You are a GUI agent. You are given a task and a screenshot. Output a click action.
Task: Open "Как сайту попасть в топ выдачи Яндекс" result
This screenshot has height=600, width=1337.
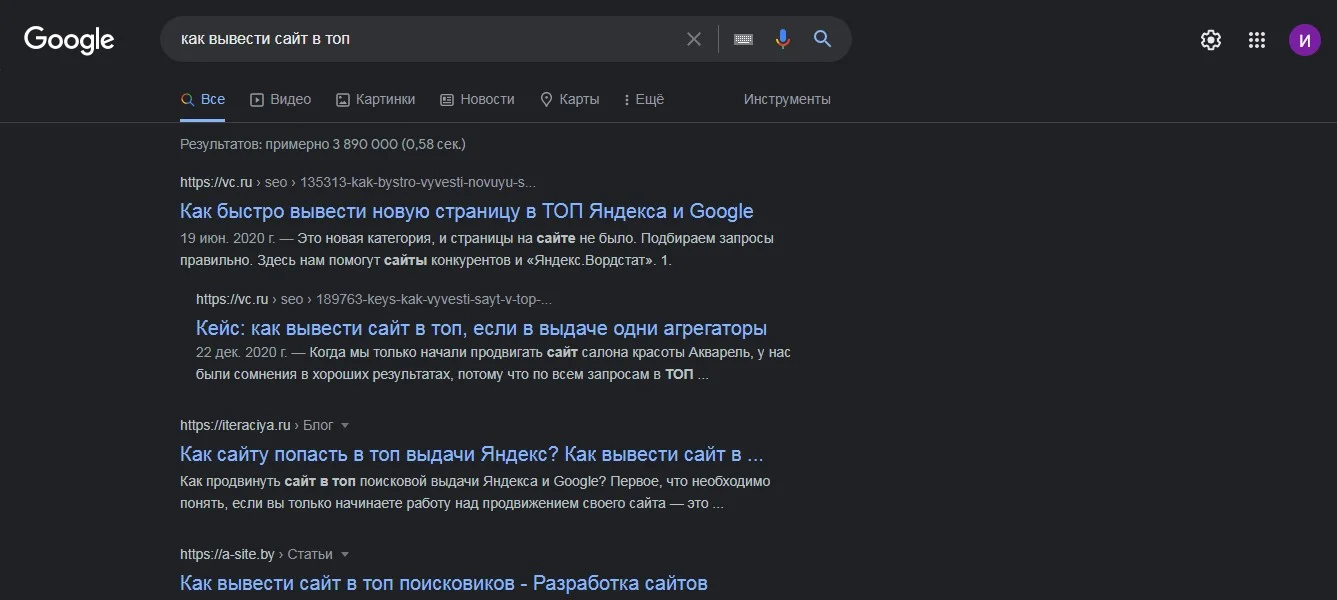point(471,454)
